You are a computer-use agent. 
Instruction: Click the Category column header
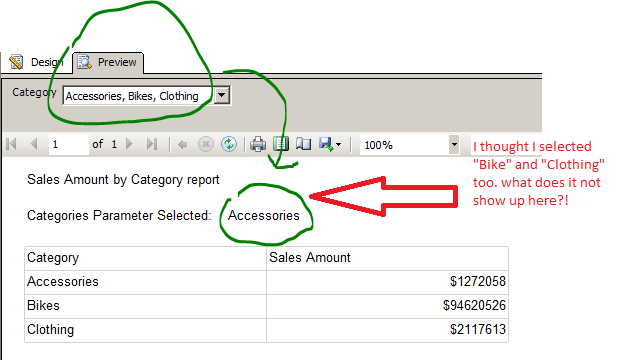pyautogui.click(x=146, y=258)
